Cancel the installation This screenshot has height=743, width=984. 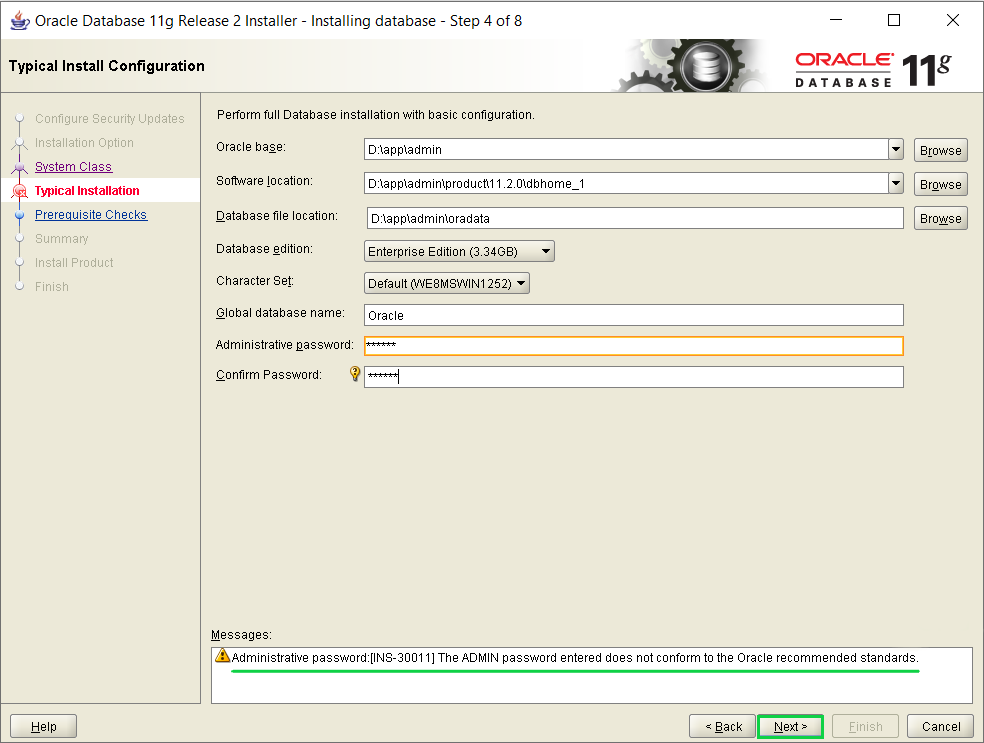[940, 726]
